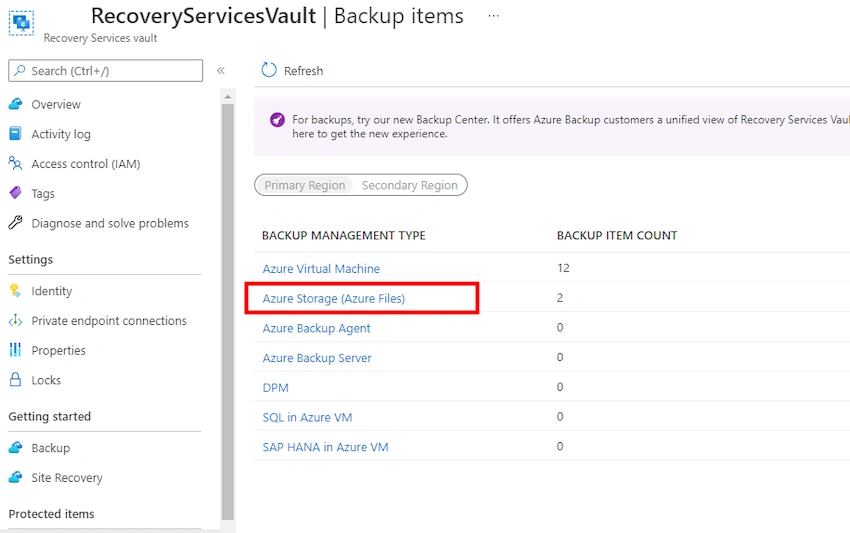Click the Properties bars icon
Viewport: 850px width, 533px height.
15,350
